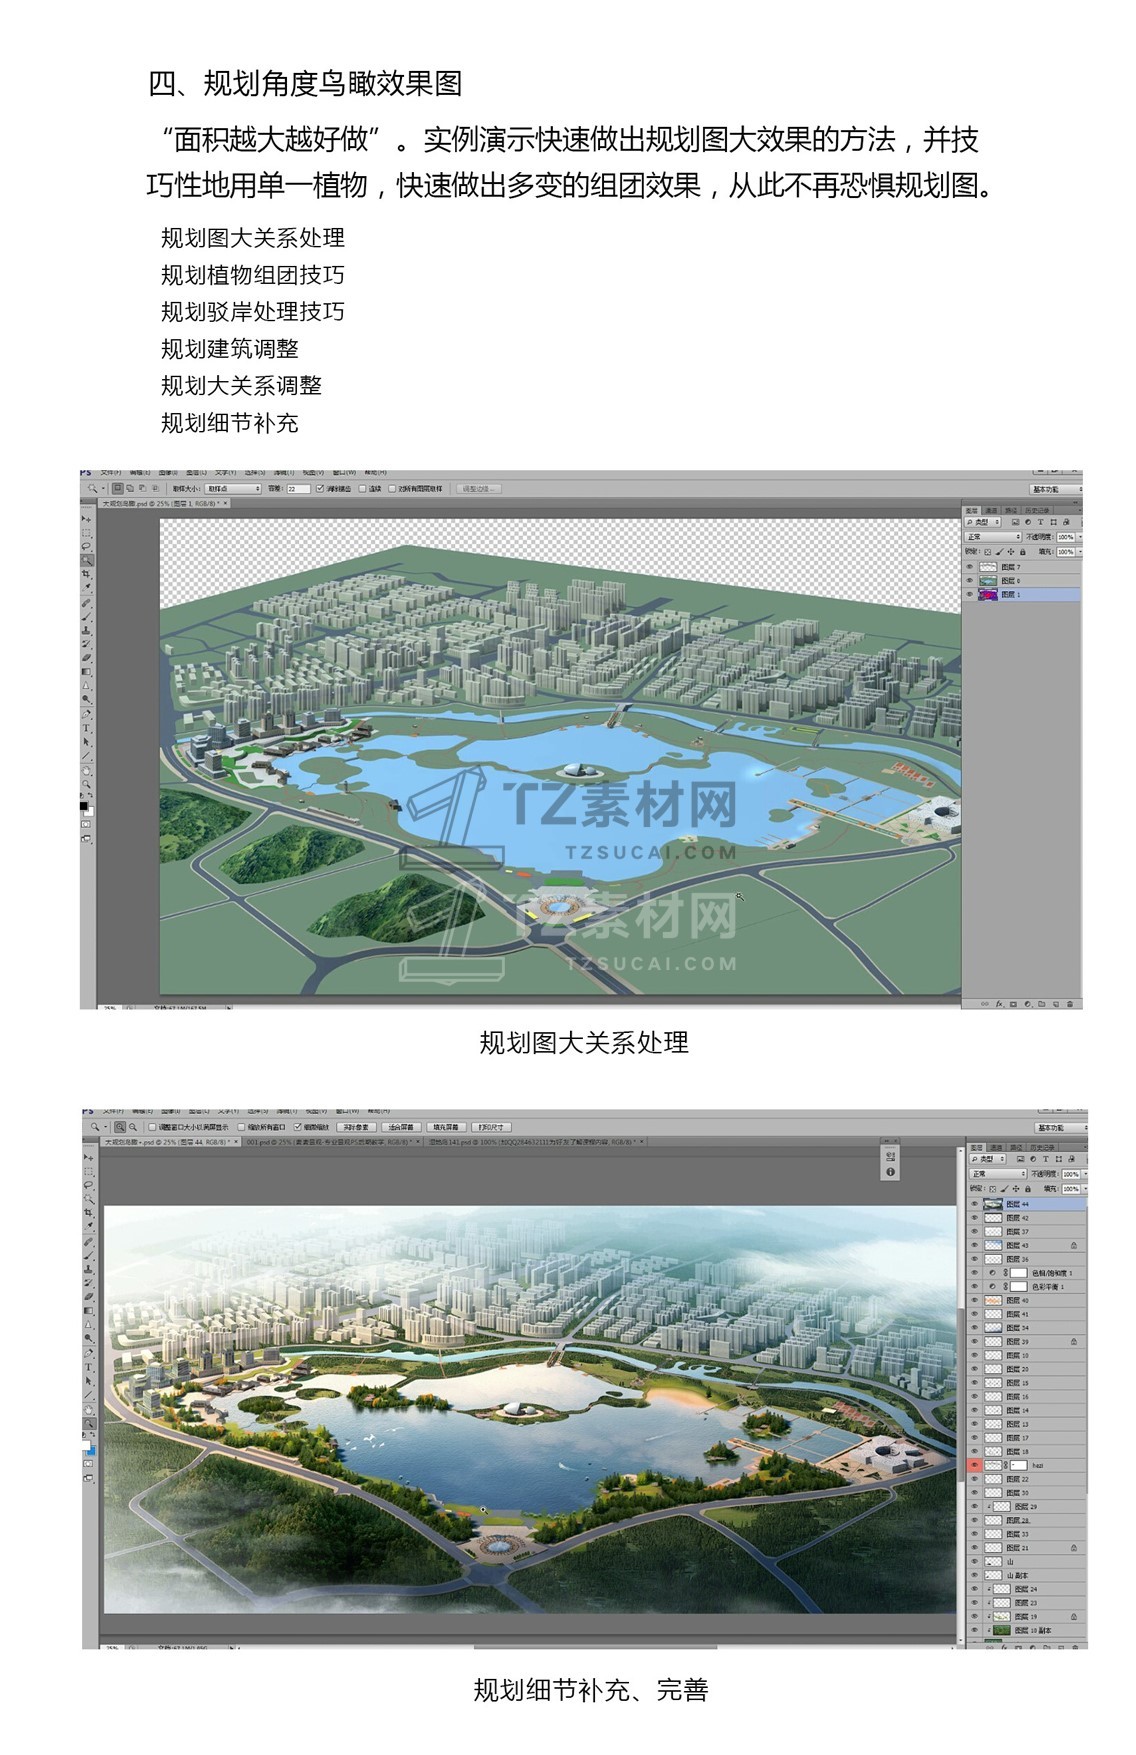This screenshot has width=1136, height=1755.
Task: Toggle 连续 checkbox in upper Photoshop options bar
Action: [x=362, y=488]
